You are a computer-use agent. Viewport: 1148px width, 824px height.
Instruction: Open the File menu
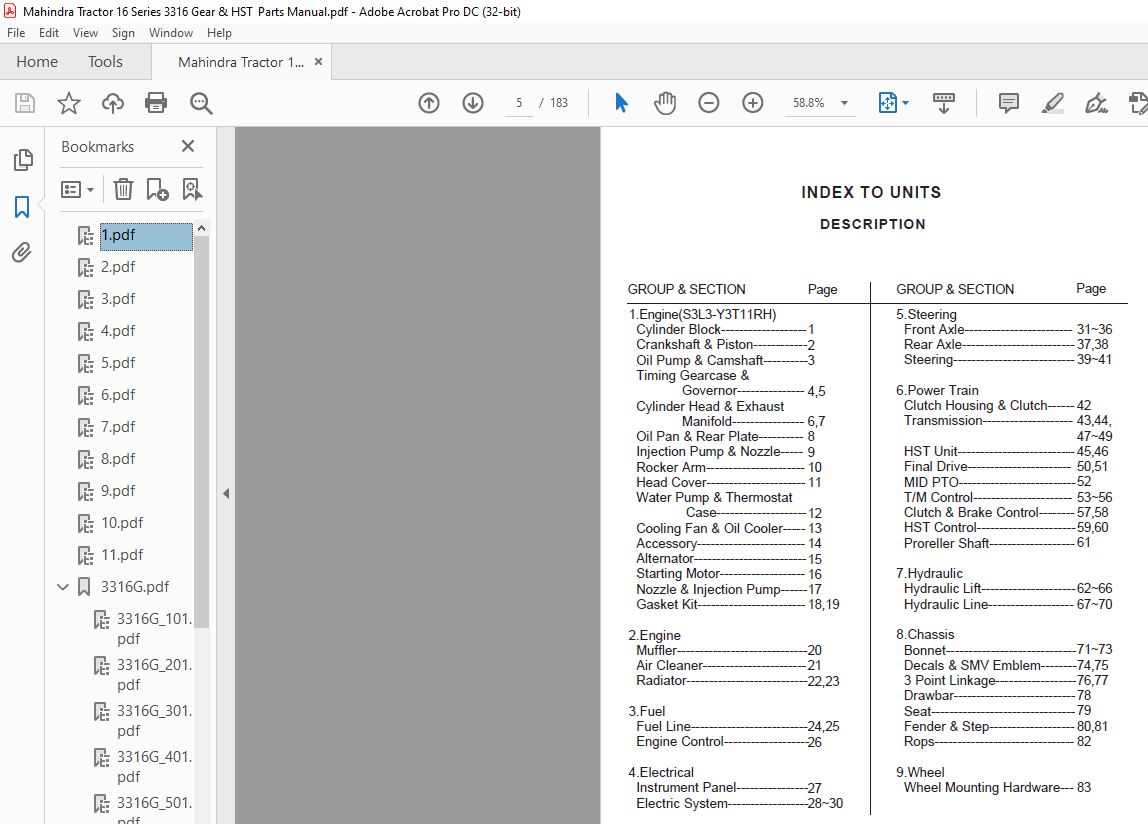16,33
